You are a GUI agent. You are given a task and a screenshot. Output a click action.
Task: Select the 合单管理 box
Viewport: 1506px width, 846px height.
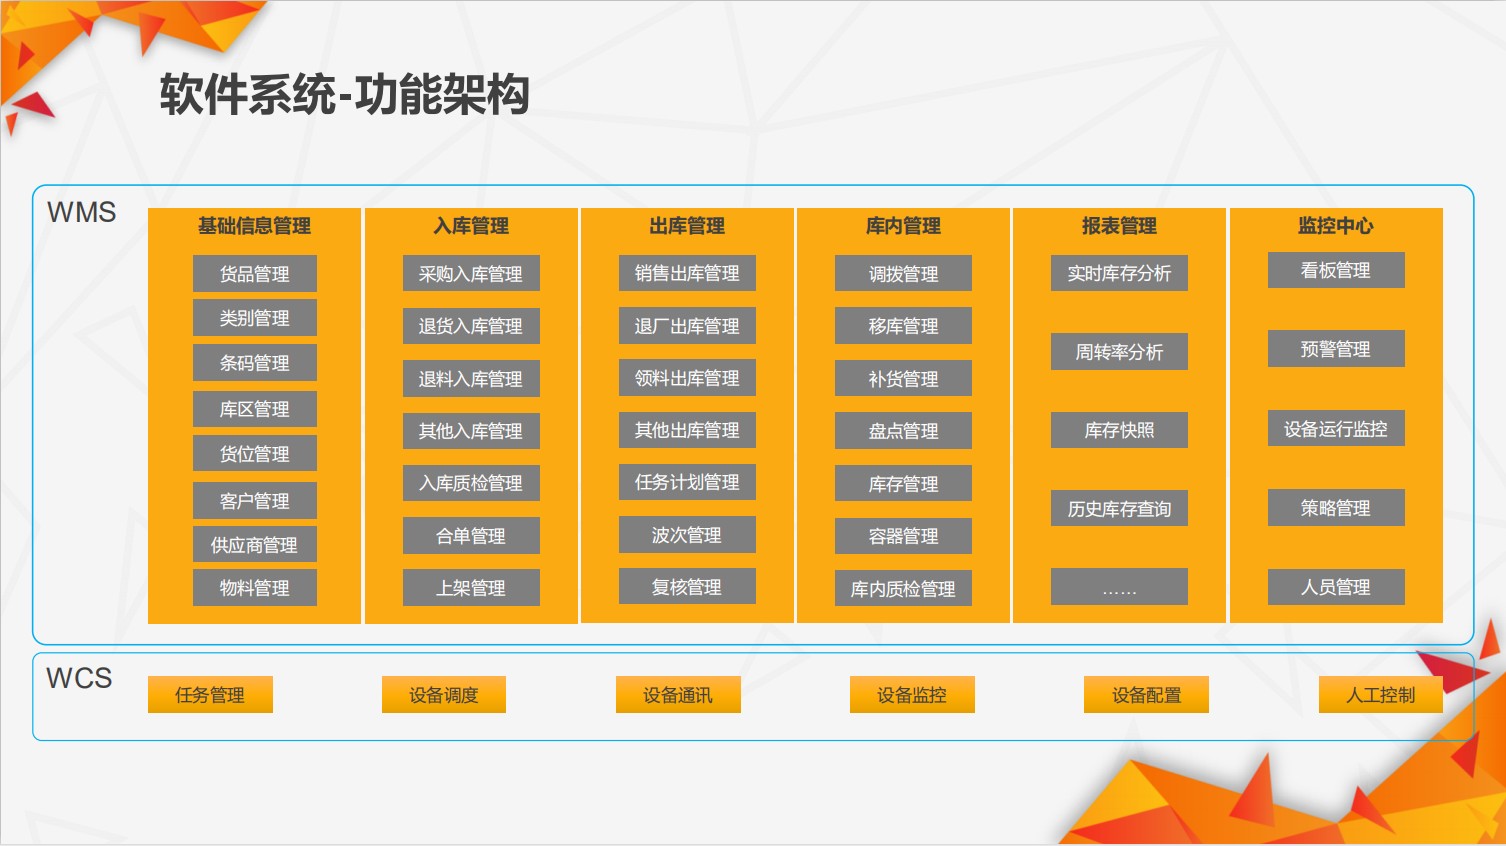click(x=471, y=536)
